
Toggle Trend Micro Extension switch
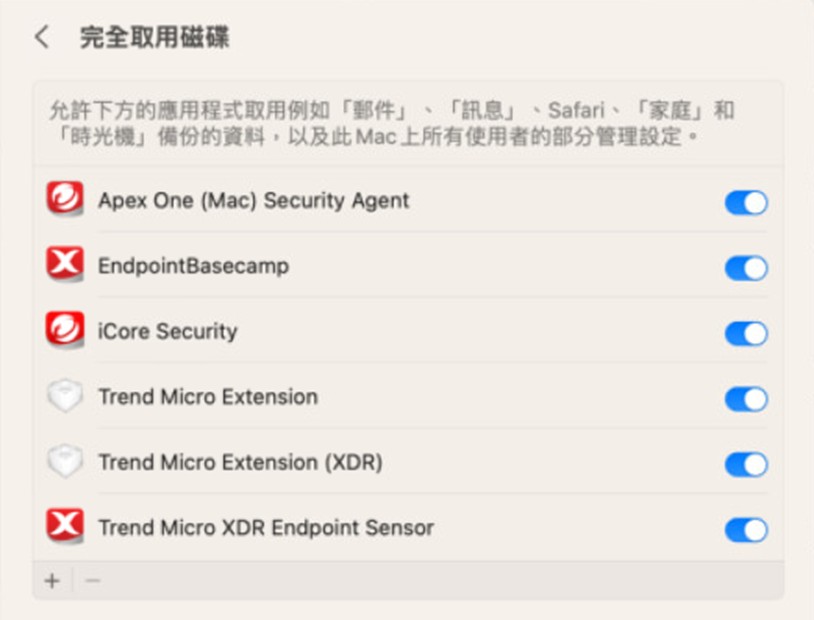[x=746, y=399]
